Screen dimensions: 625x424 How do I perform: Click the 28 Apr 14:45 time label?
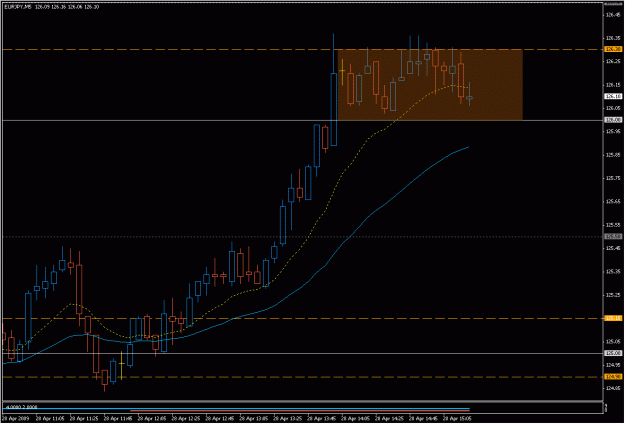coord(423,419)
